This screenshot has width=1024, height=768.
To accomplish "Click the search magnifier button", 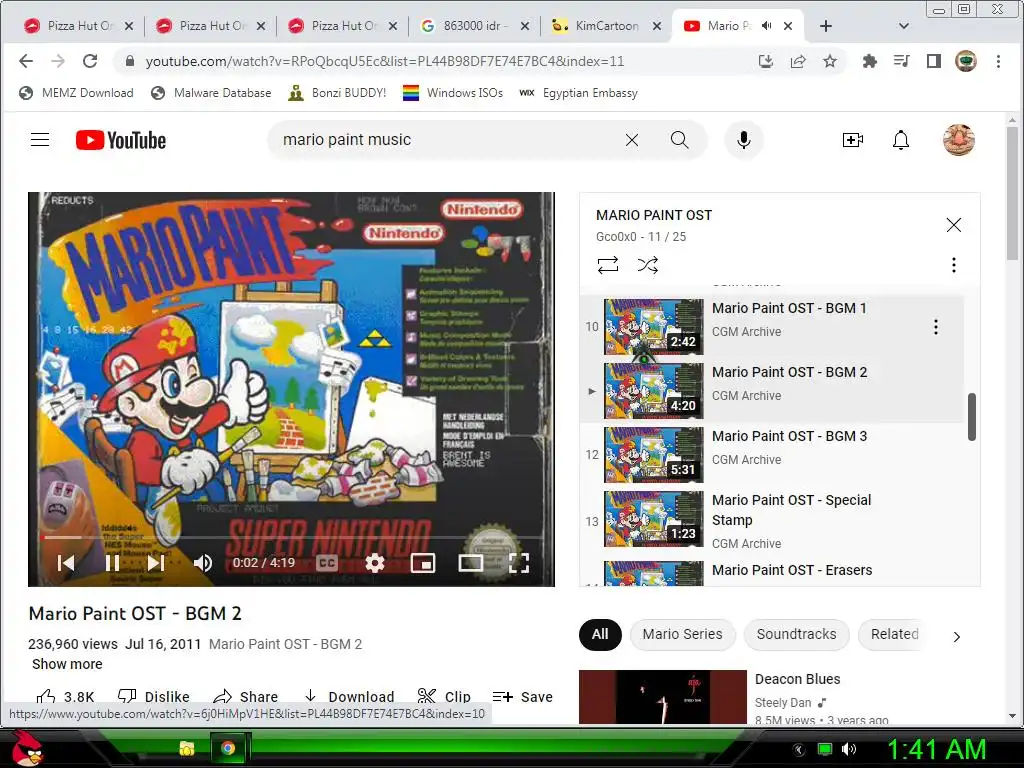I will click(679, 140).
